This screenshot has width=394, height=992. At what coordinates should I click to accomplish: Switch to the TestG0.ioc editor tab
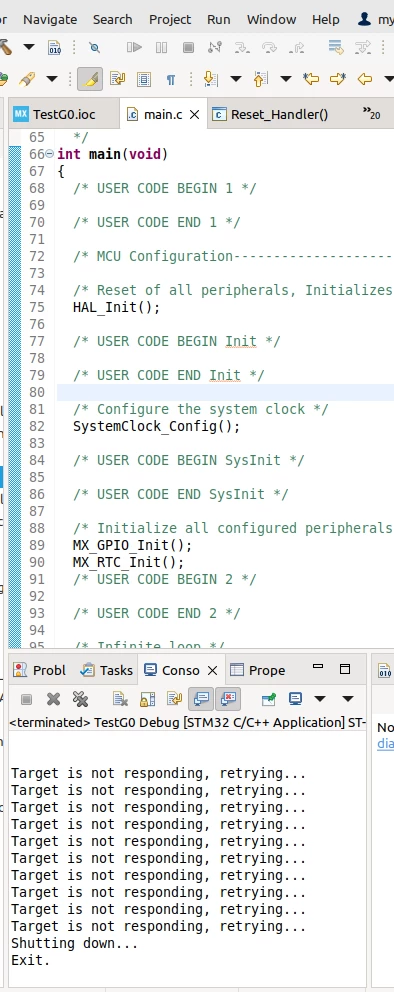coord(64,114)
